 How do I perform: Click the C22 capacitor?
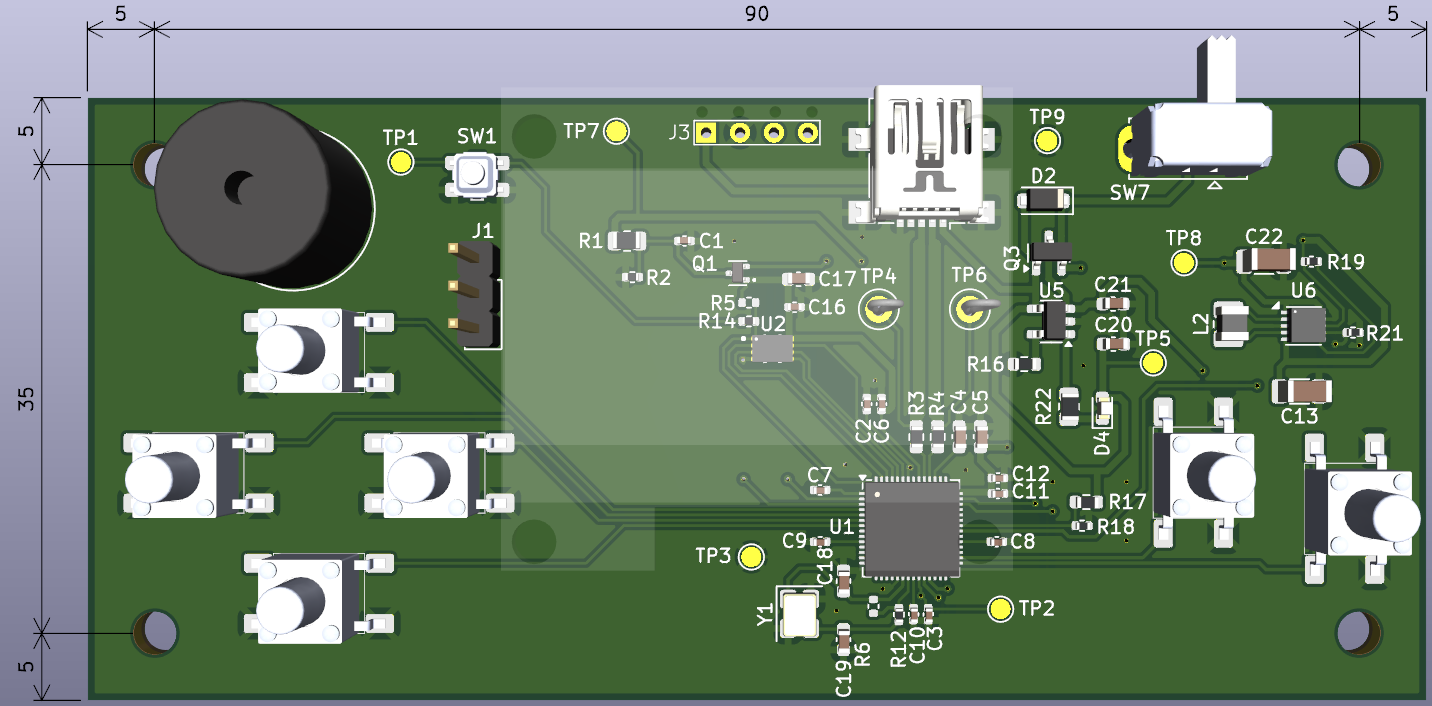pos(1268,261)
